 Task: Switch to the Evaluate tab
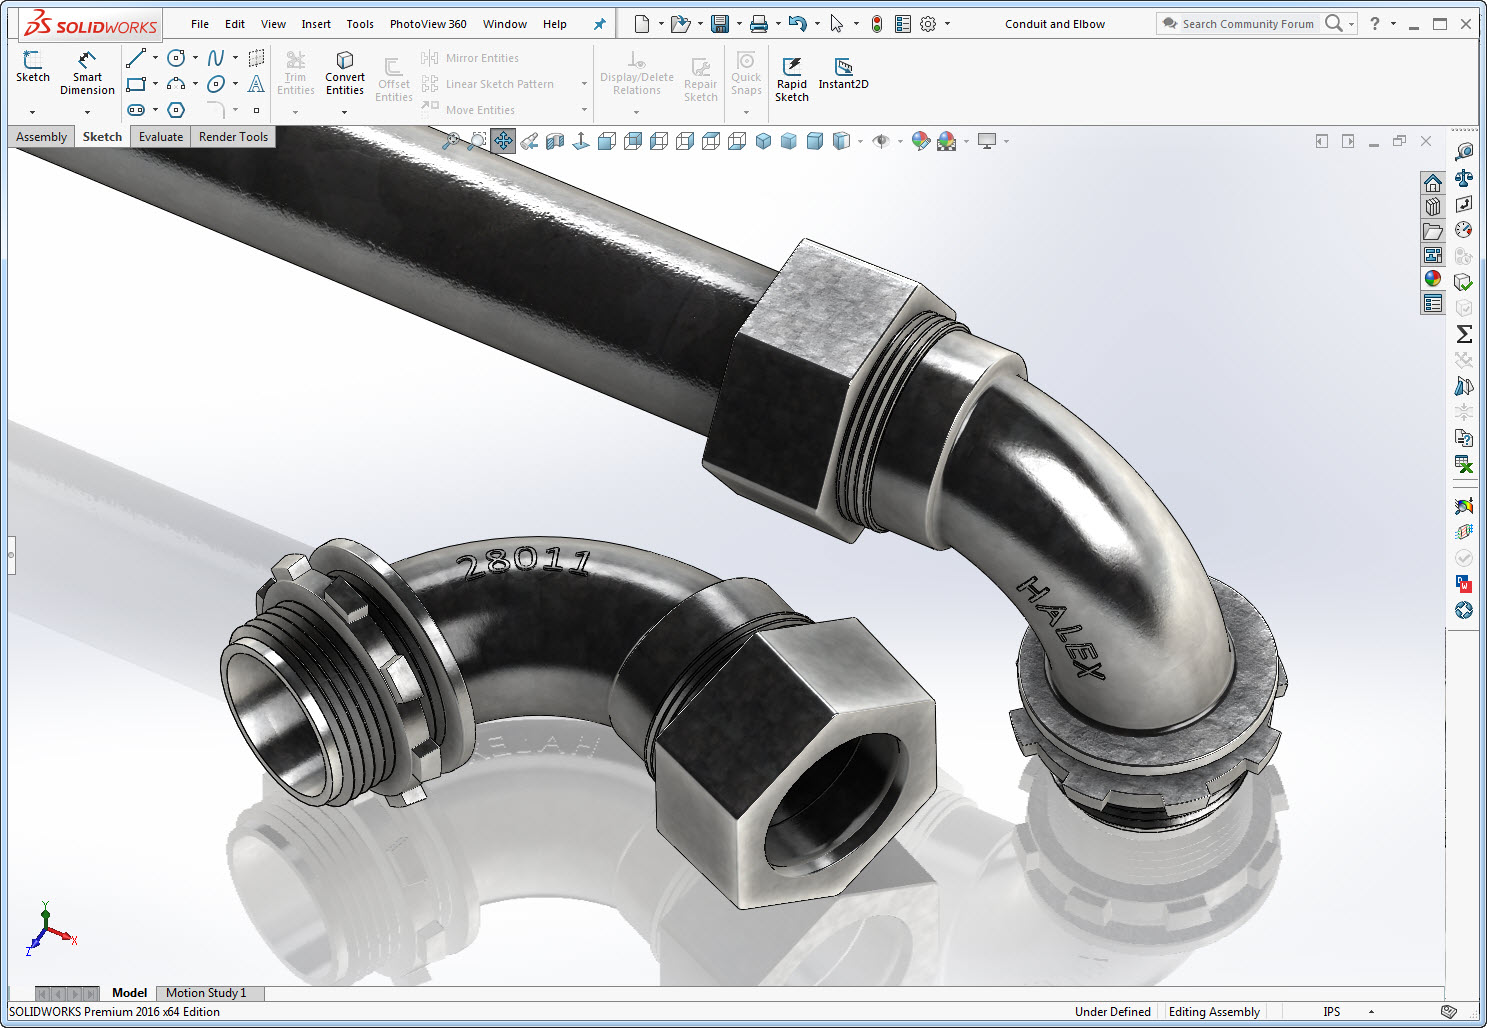161,137
